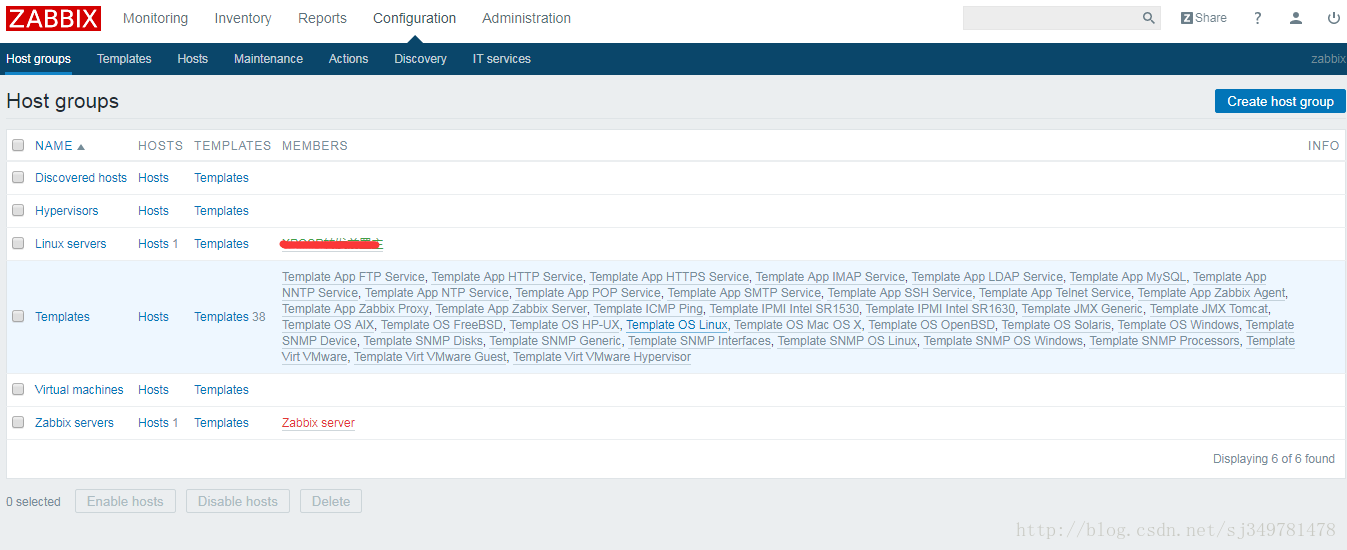
Task: Open the Administration menu
Action: point(526,18)
